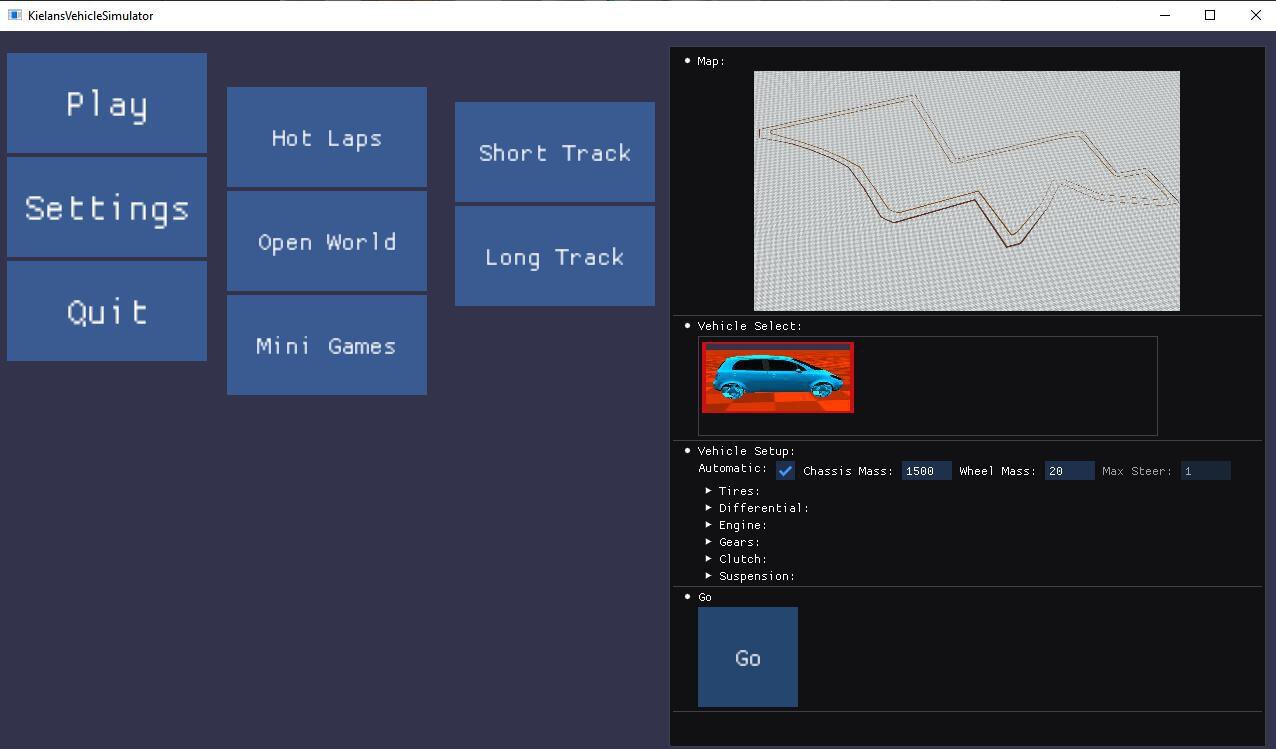Screen dimensions: 1276x749
Task: Expand the Suspension section
Action: (750, 576)
